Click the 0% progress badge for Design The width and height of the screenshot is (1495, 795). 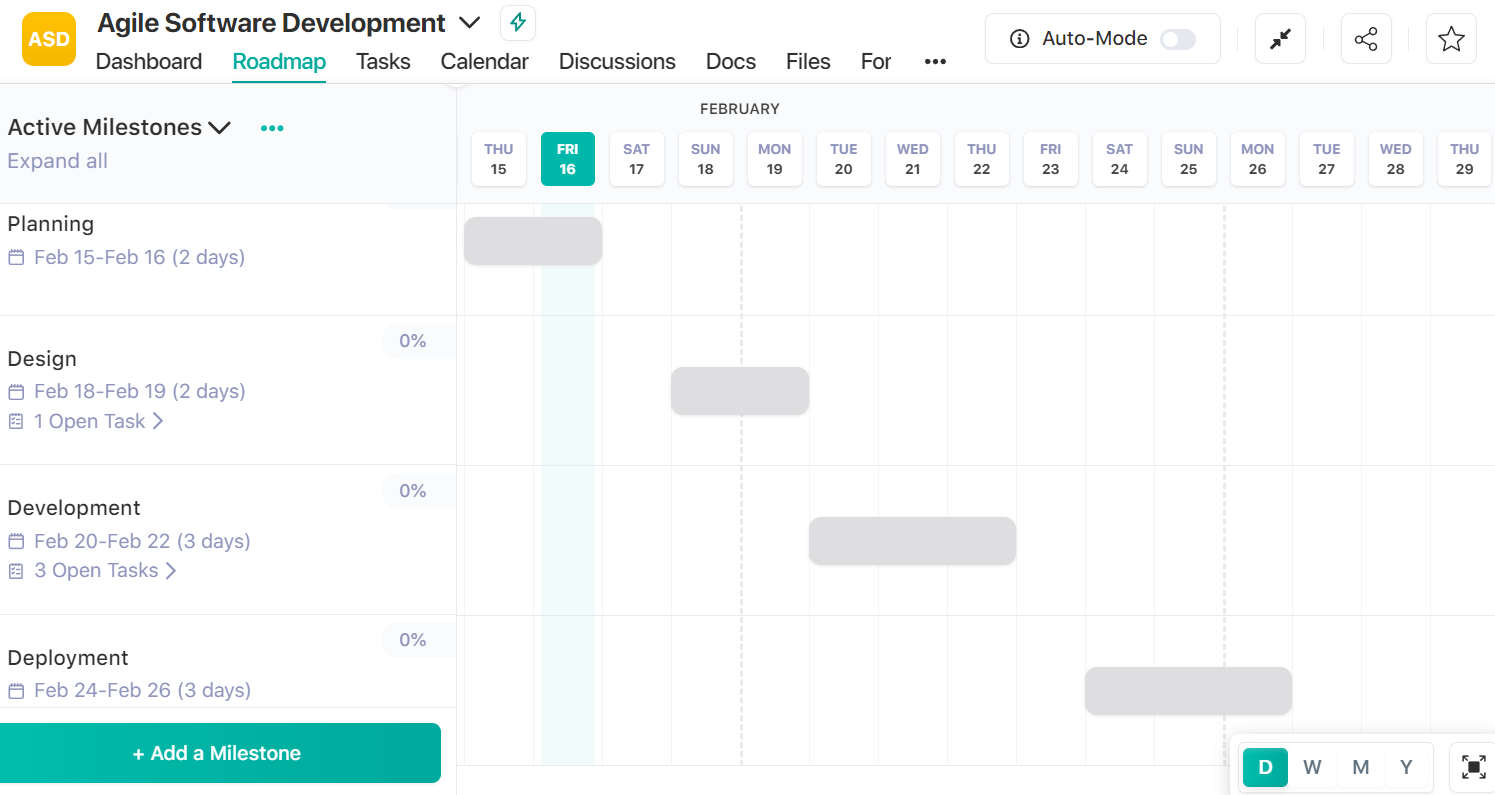[413, 341]
